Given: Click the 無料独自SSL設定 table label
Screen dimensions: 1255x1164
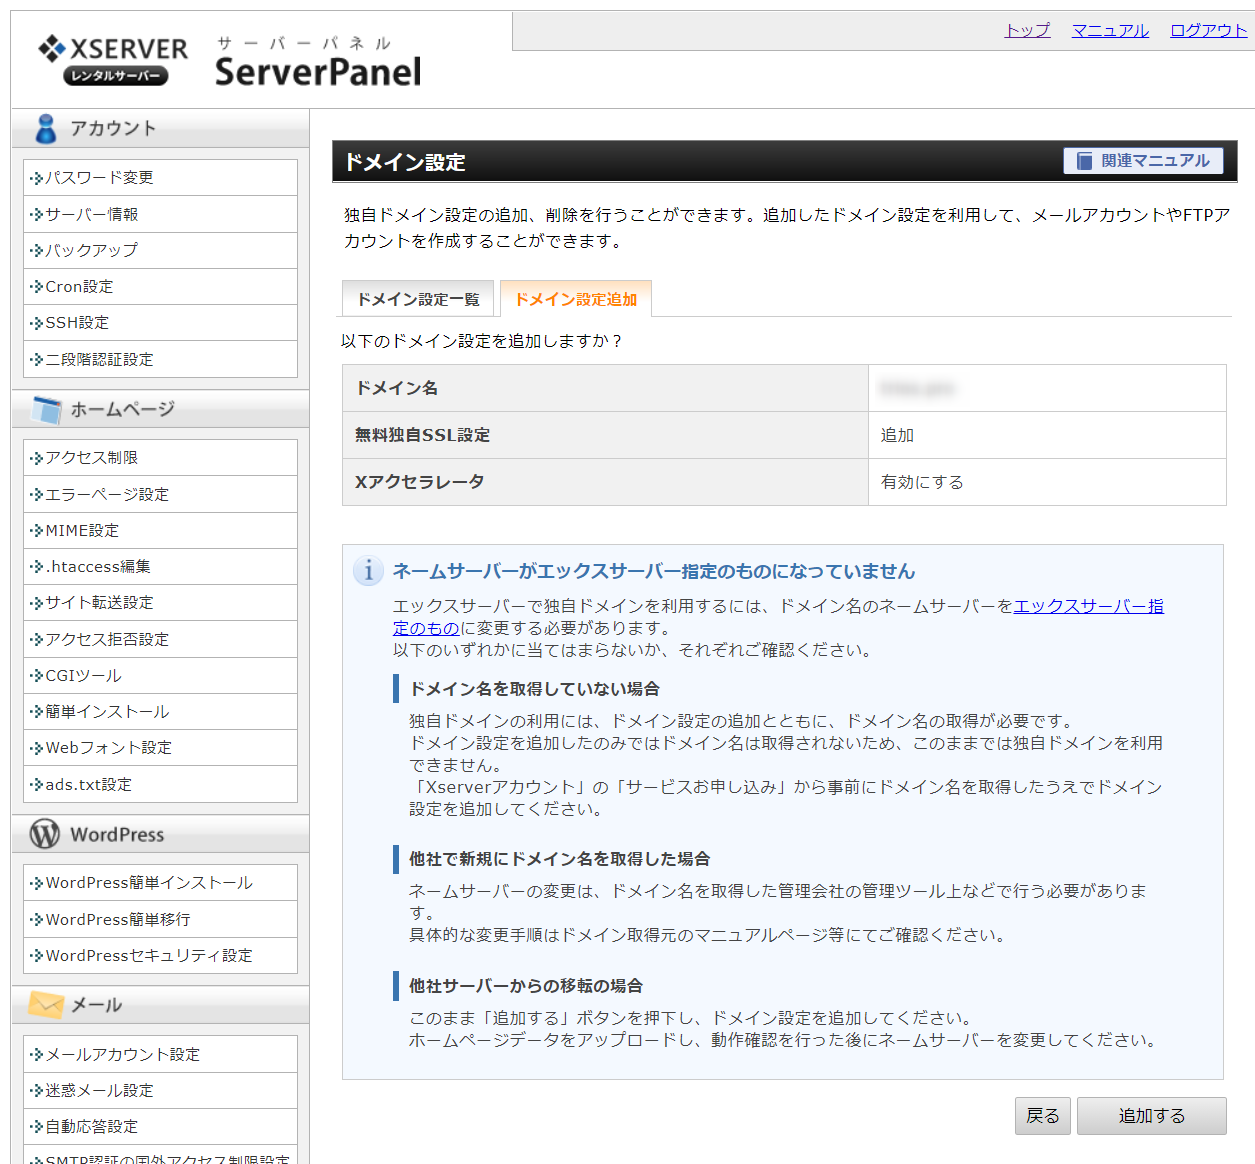Looking at the screenshot, I should tap(422, 435).
